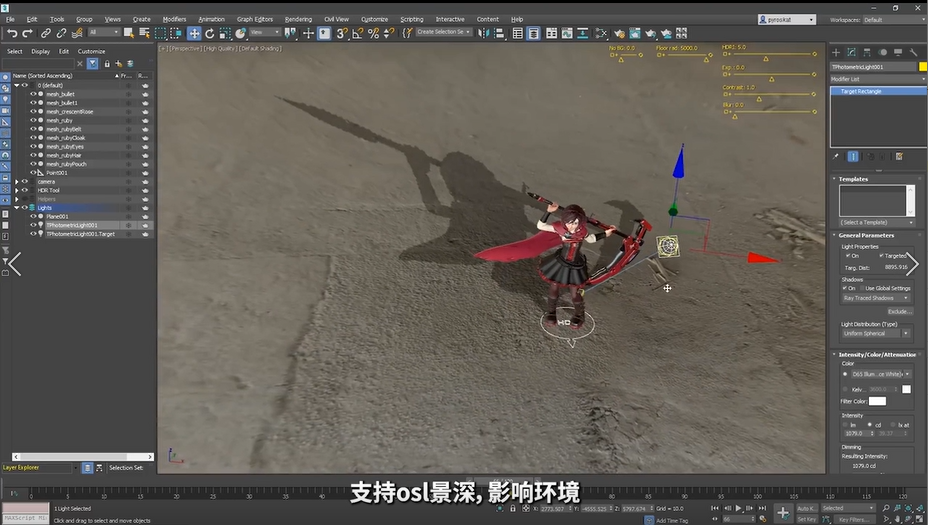The width and height of the screenshot is (928, 525).
Task: Toggle Window/Crossing selection icon
Action: pos(176,33)
